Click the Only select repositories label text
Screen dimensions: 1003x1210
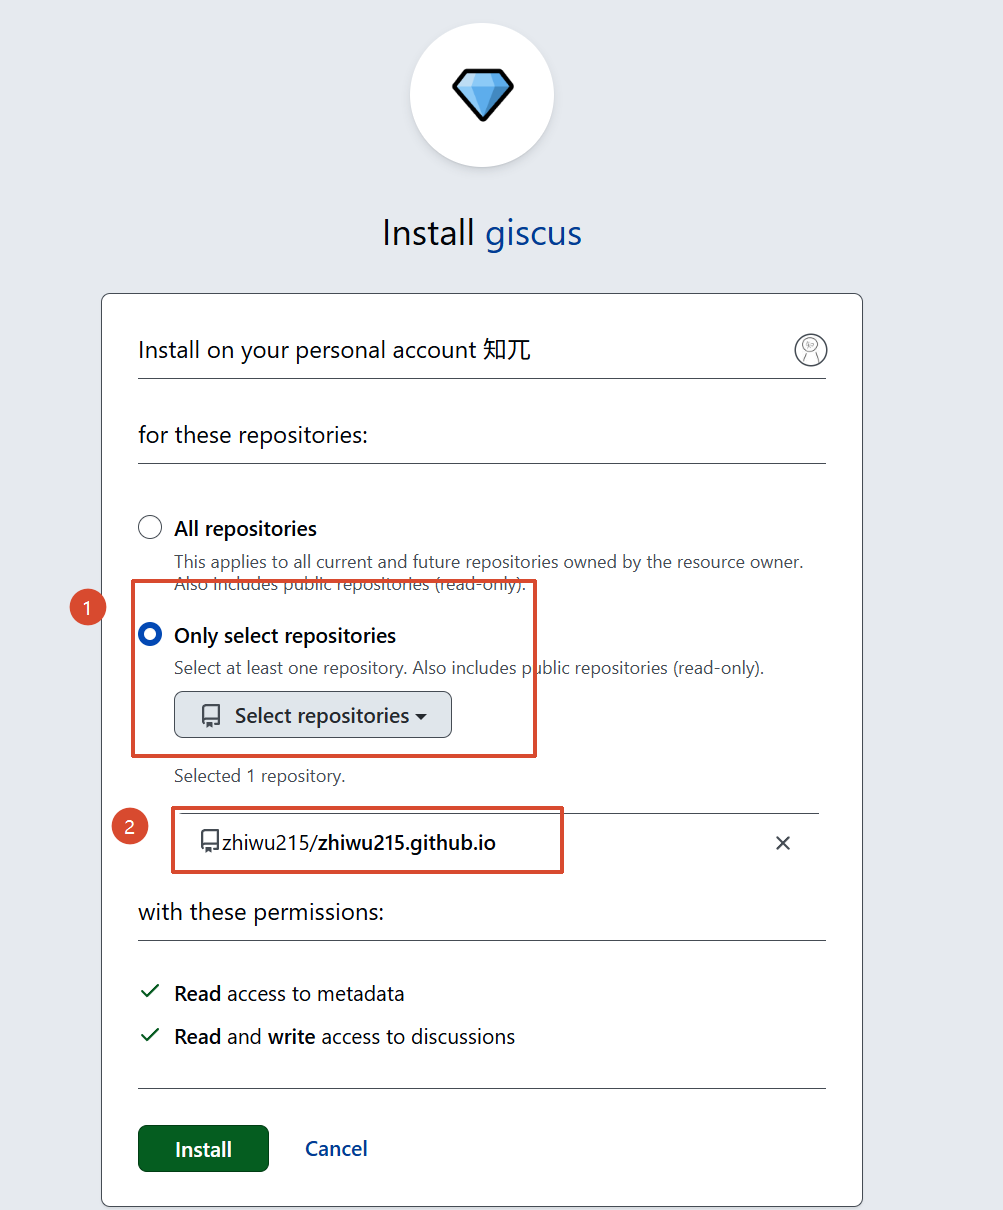coord(285,635)
